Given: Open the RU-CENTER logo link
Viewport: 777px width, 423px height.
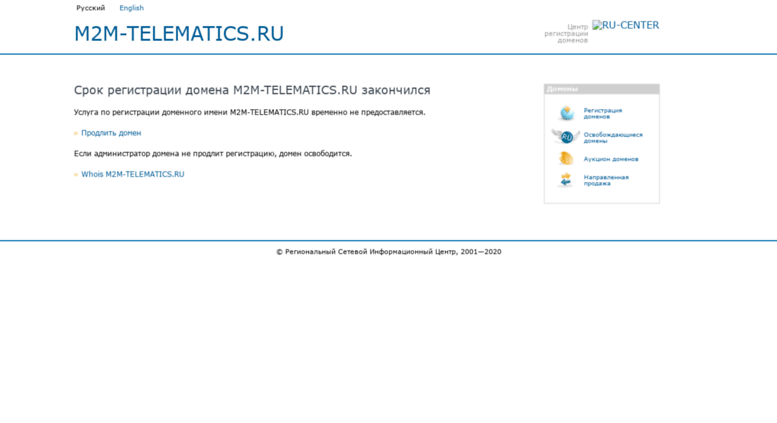Looking at the screenshot, I should tap(625, 25).
